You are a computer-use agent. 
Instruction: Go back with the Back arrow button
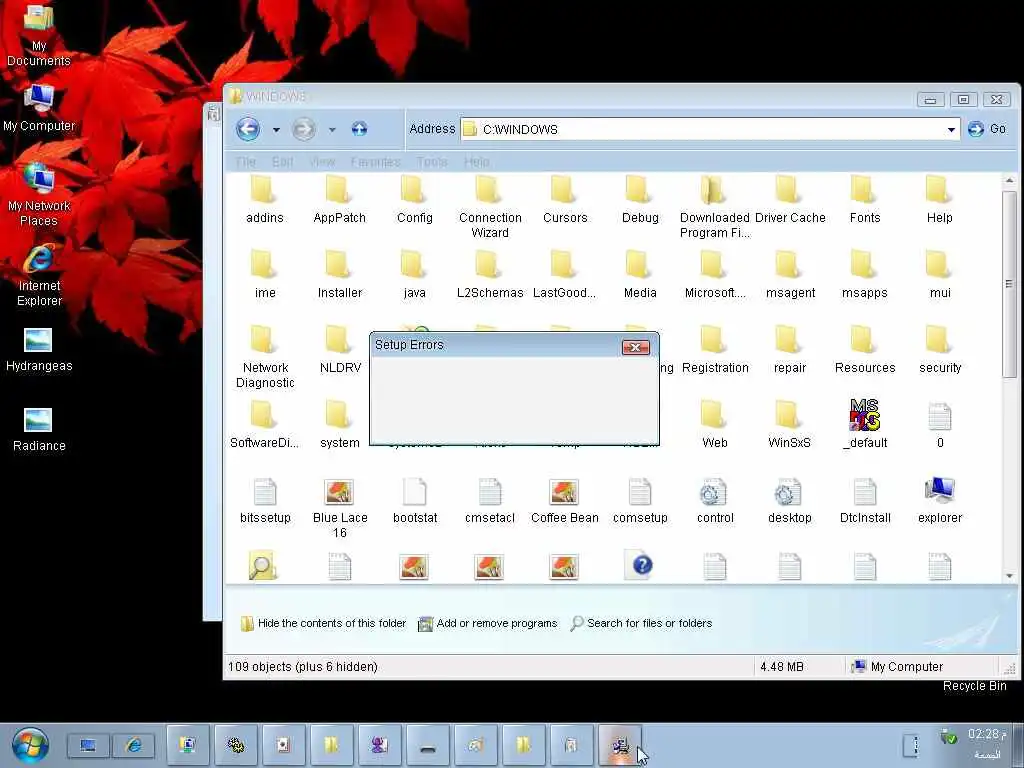[x=248, y=129]
